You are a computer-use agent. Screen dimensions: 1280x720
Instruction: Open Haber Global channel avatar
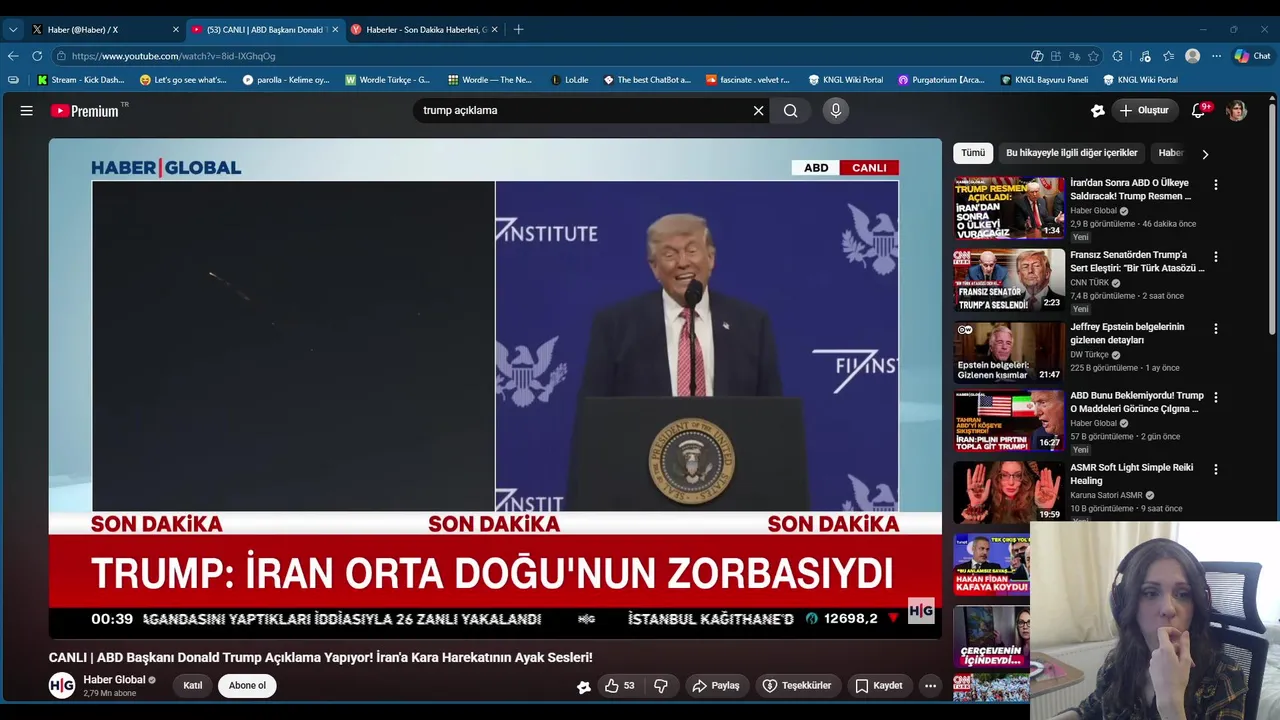coord(62,686)
